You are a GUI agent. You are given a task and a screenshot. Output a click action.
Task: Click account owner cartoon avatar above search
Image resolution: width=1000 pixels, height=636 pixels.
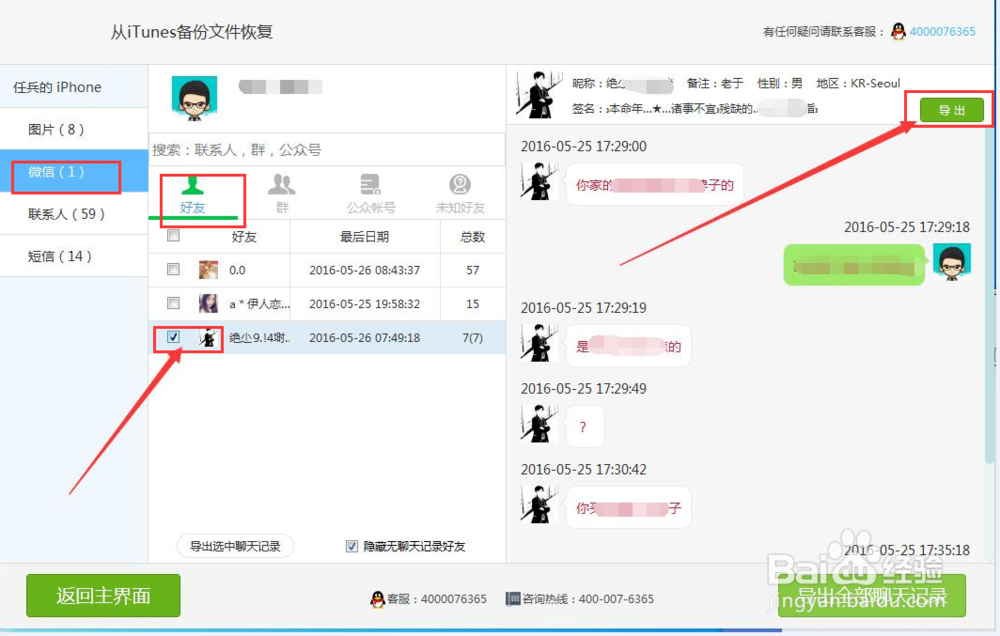pyautogui.click(x=194, y=98)
